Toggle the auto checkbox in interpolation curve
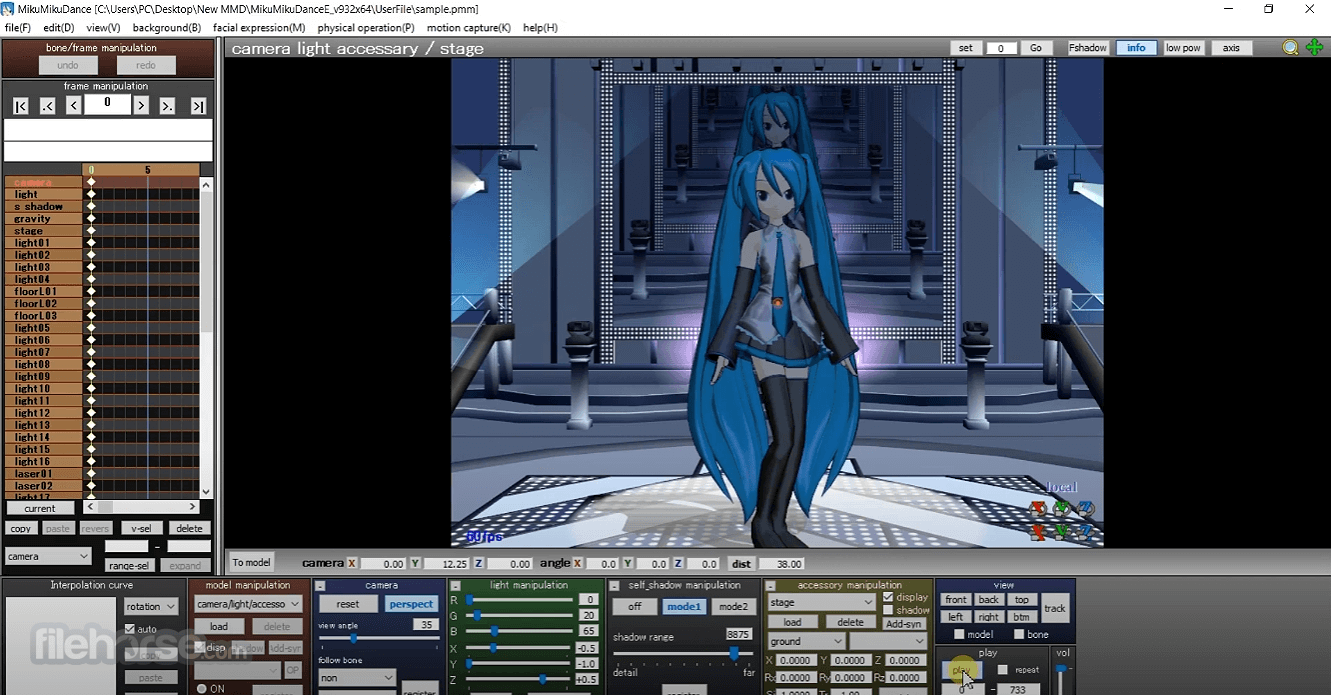1331x695 pixels. (130, 629)
